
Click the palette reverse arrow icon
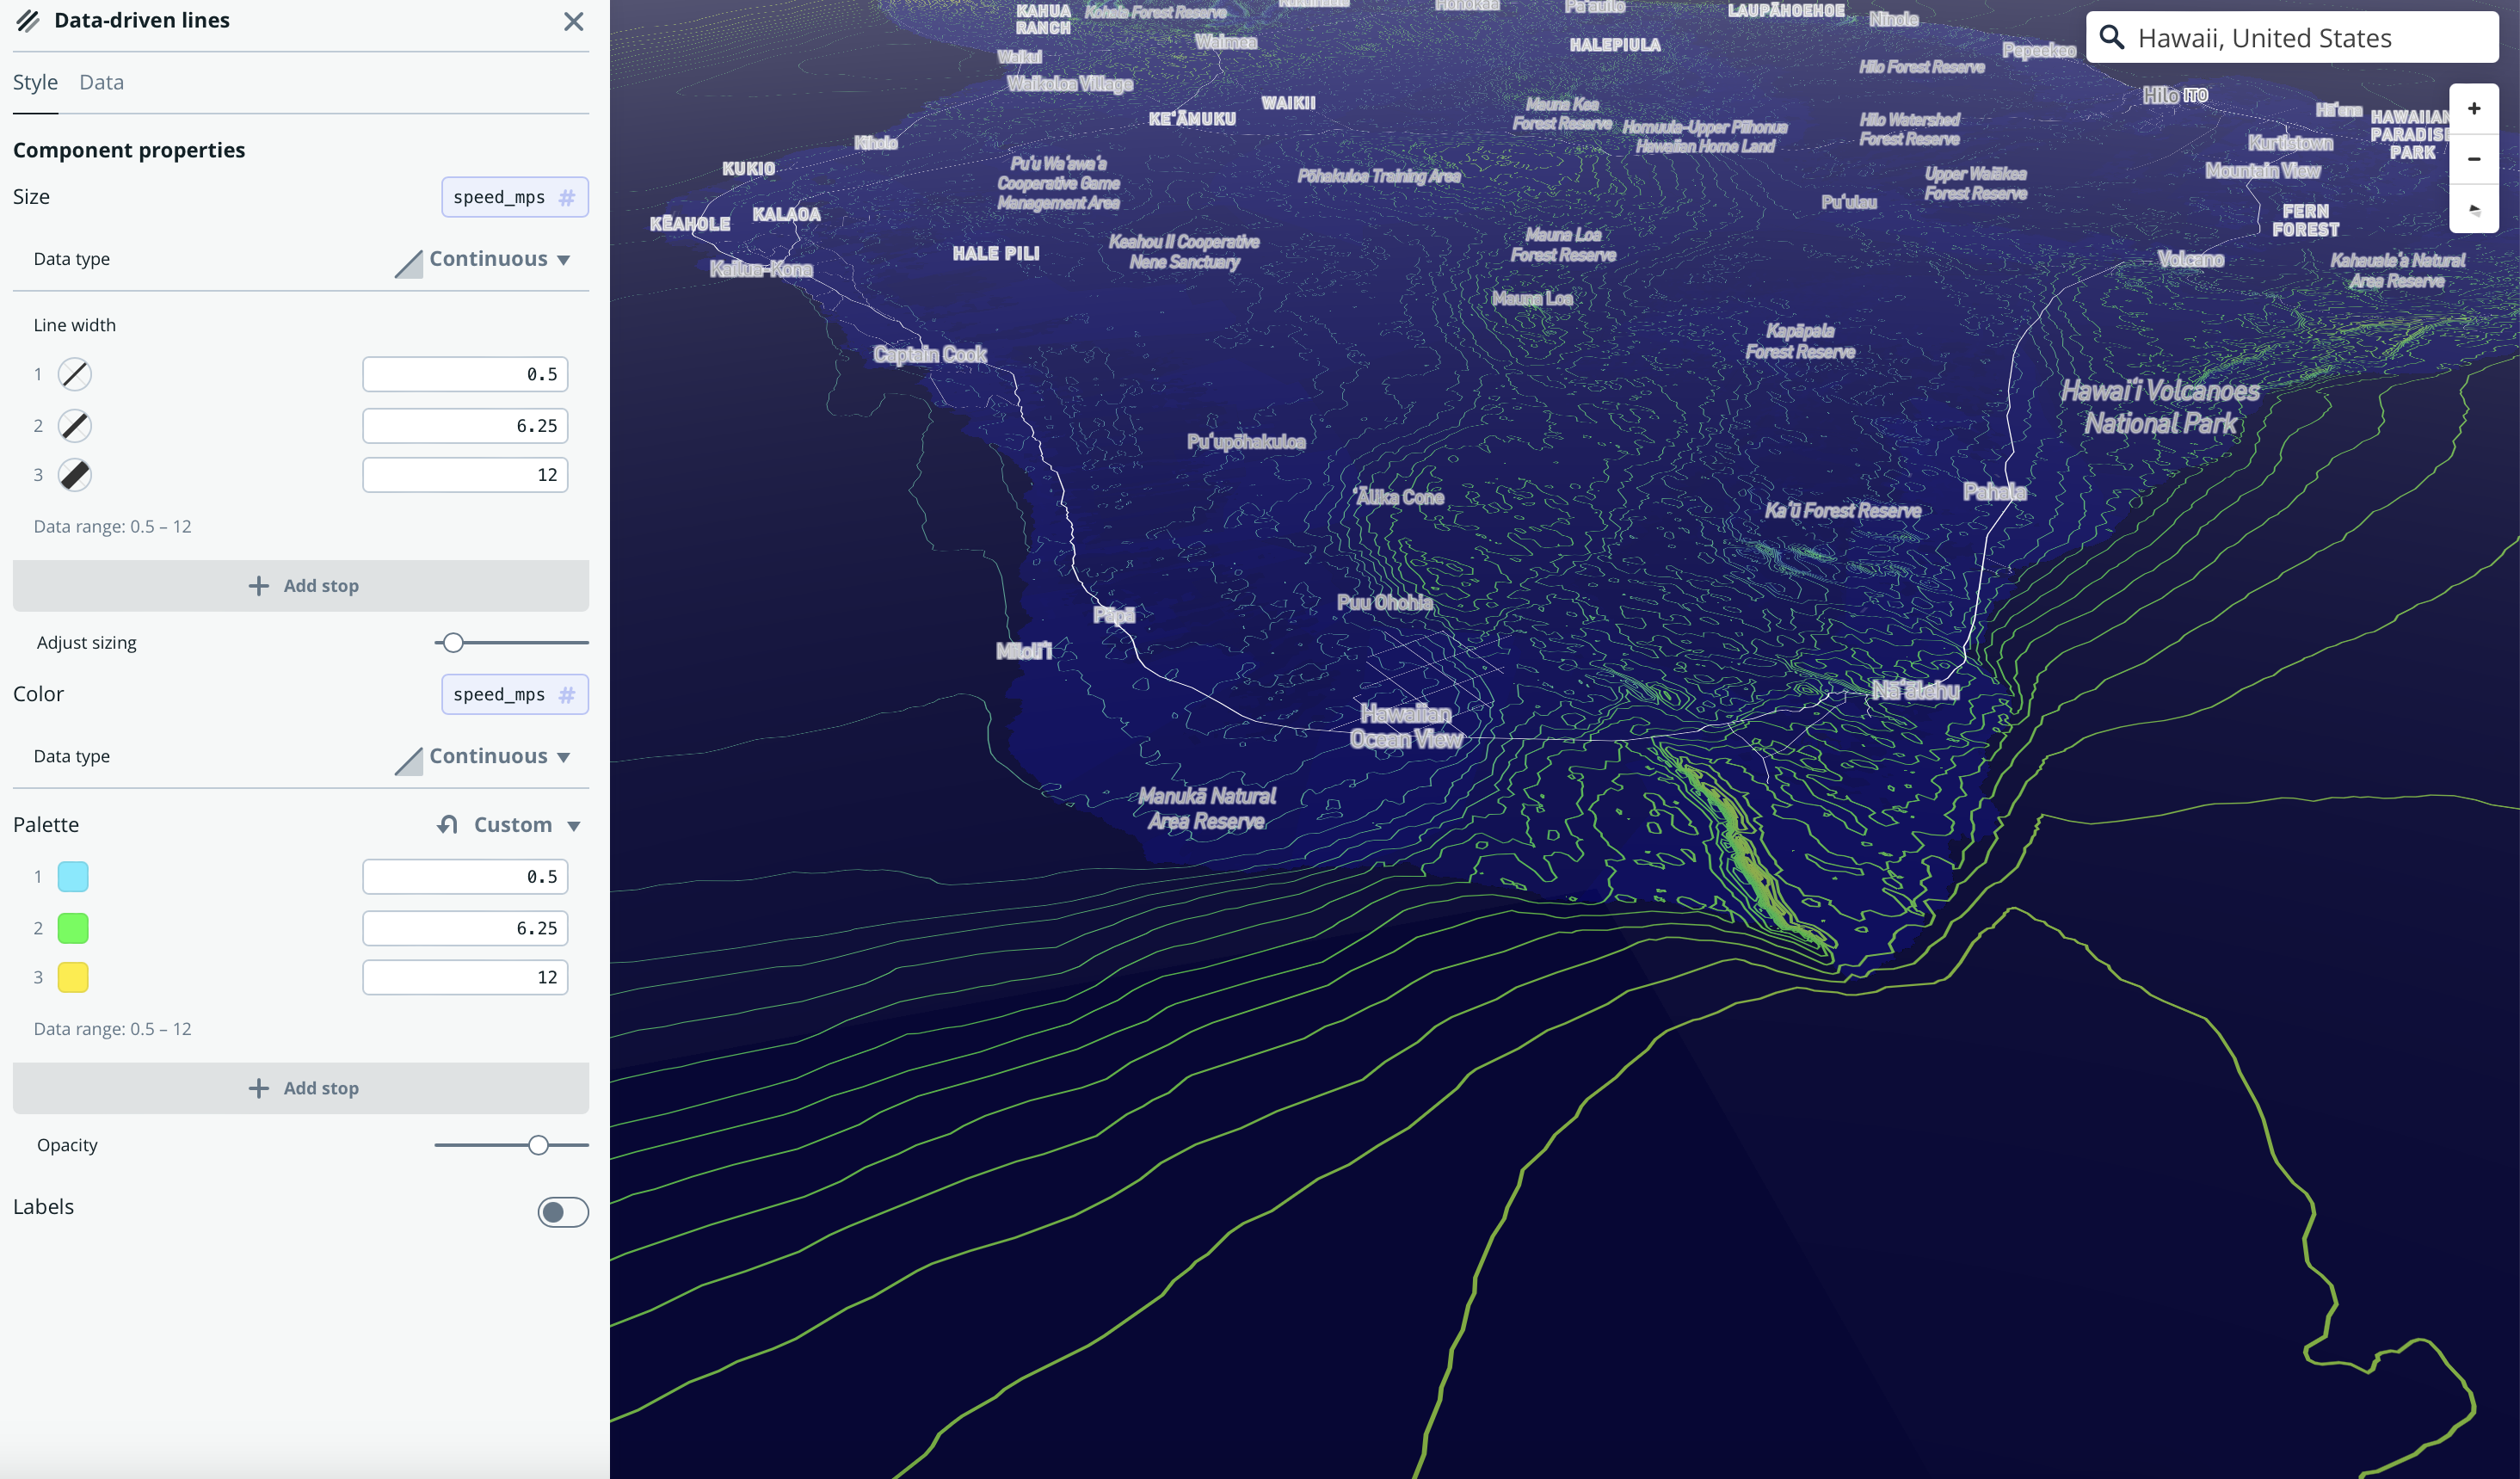pyautogui.click(x=447, y=824)
